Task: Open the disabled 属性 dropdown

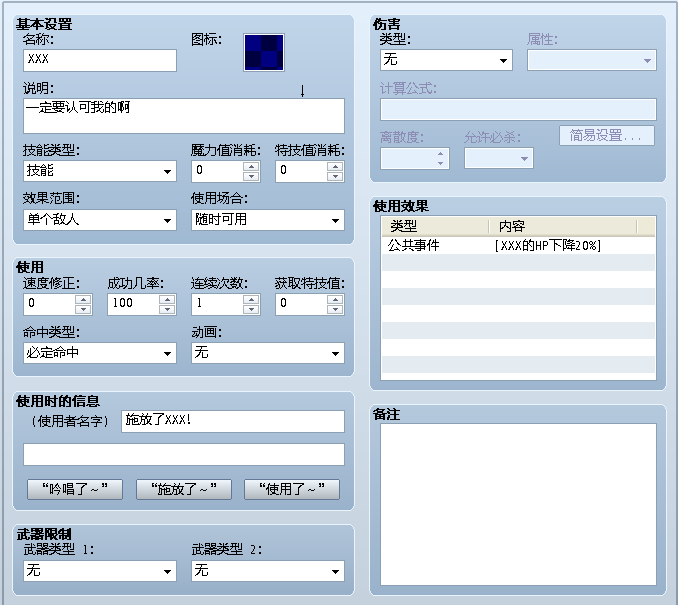Action: coord(592,60)
